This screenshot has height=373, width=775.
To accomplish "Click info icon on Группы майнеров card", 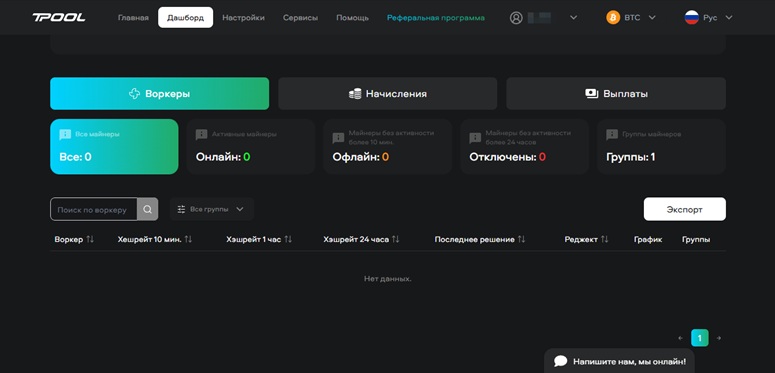I will coord(612,135).
